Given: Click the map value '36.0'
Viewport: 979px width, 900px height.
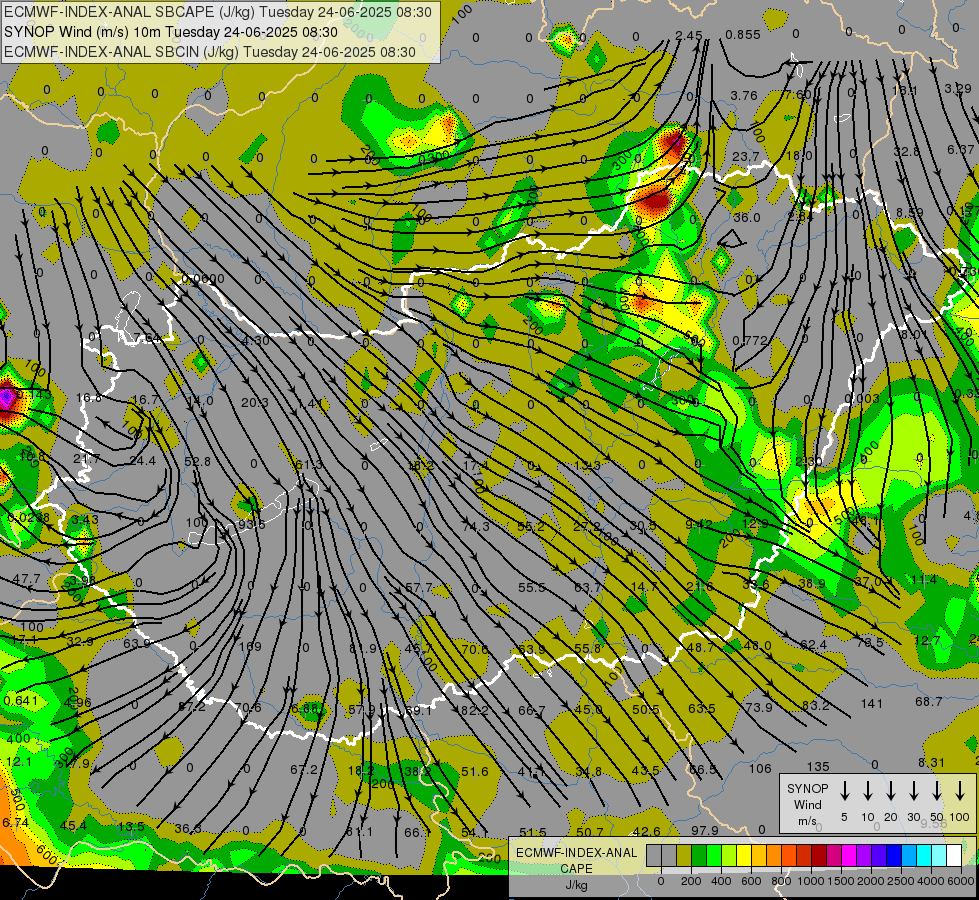Looking at the screenshot, I should tap(747, 217).
